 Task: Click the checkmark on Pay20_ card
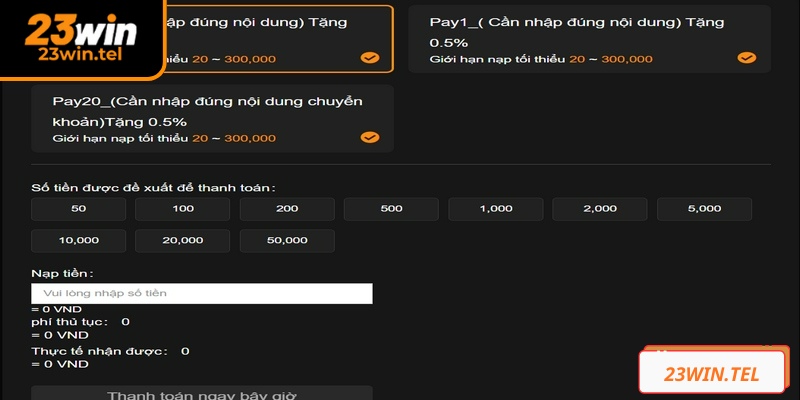pyautogui.click(x=370, y=137)
